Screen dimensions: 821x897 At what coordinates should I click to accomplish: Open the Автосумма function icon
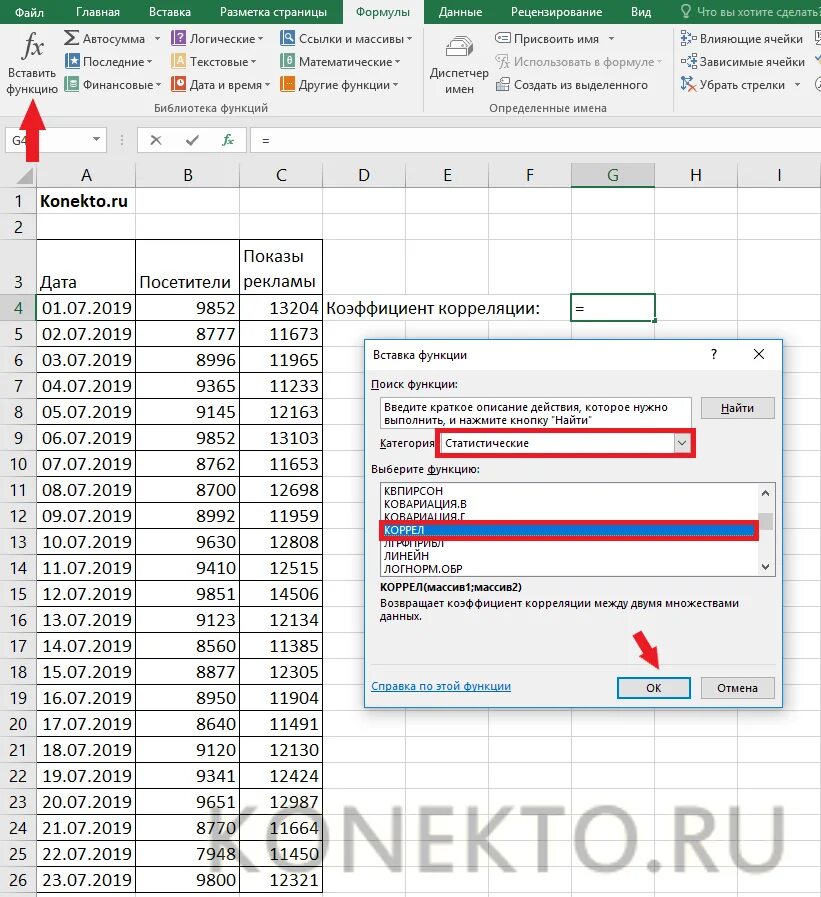[72, 38]
